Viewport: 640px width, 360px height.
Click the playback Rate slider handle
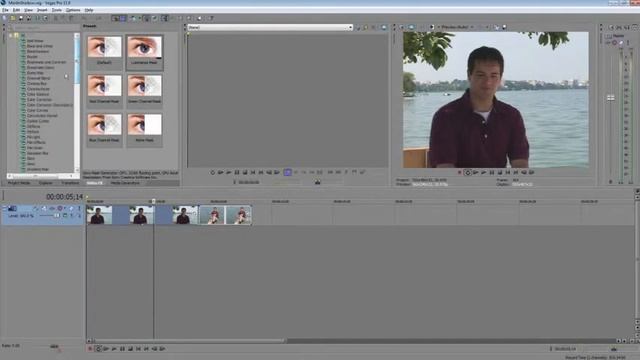54,347
